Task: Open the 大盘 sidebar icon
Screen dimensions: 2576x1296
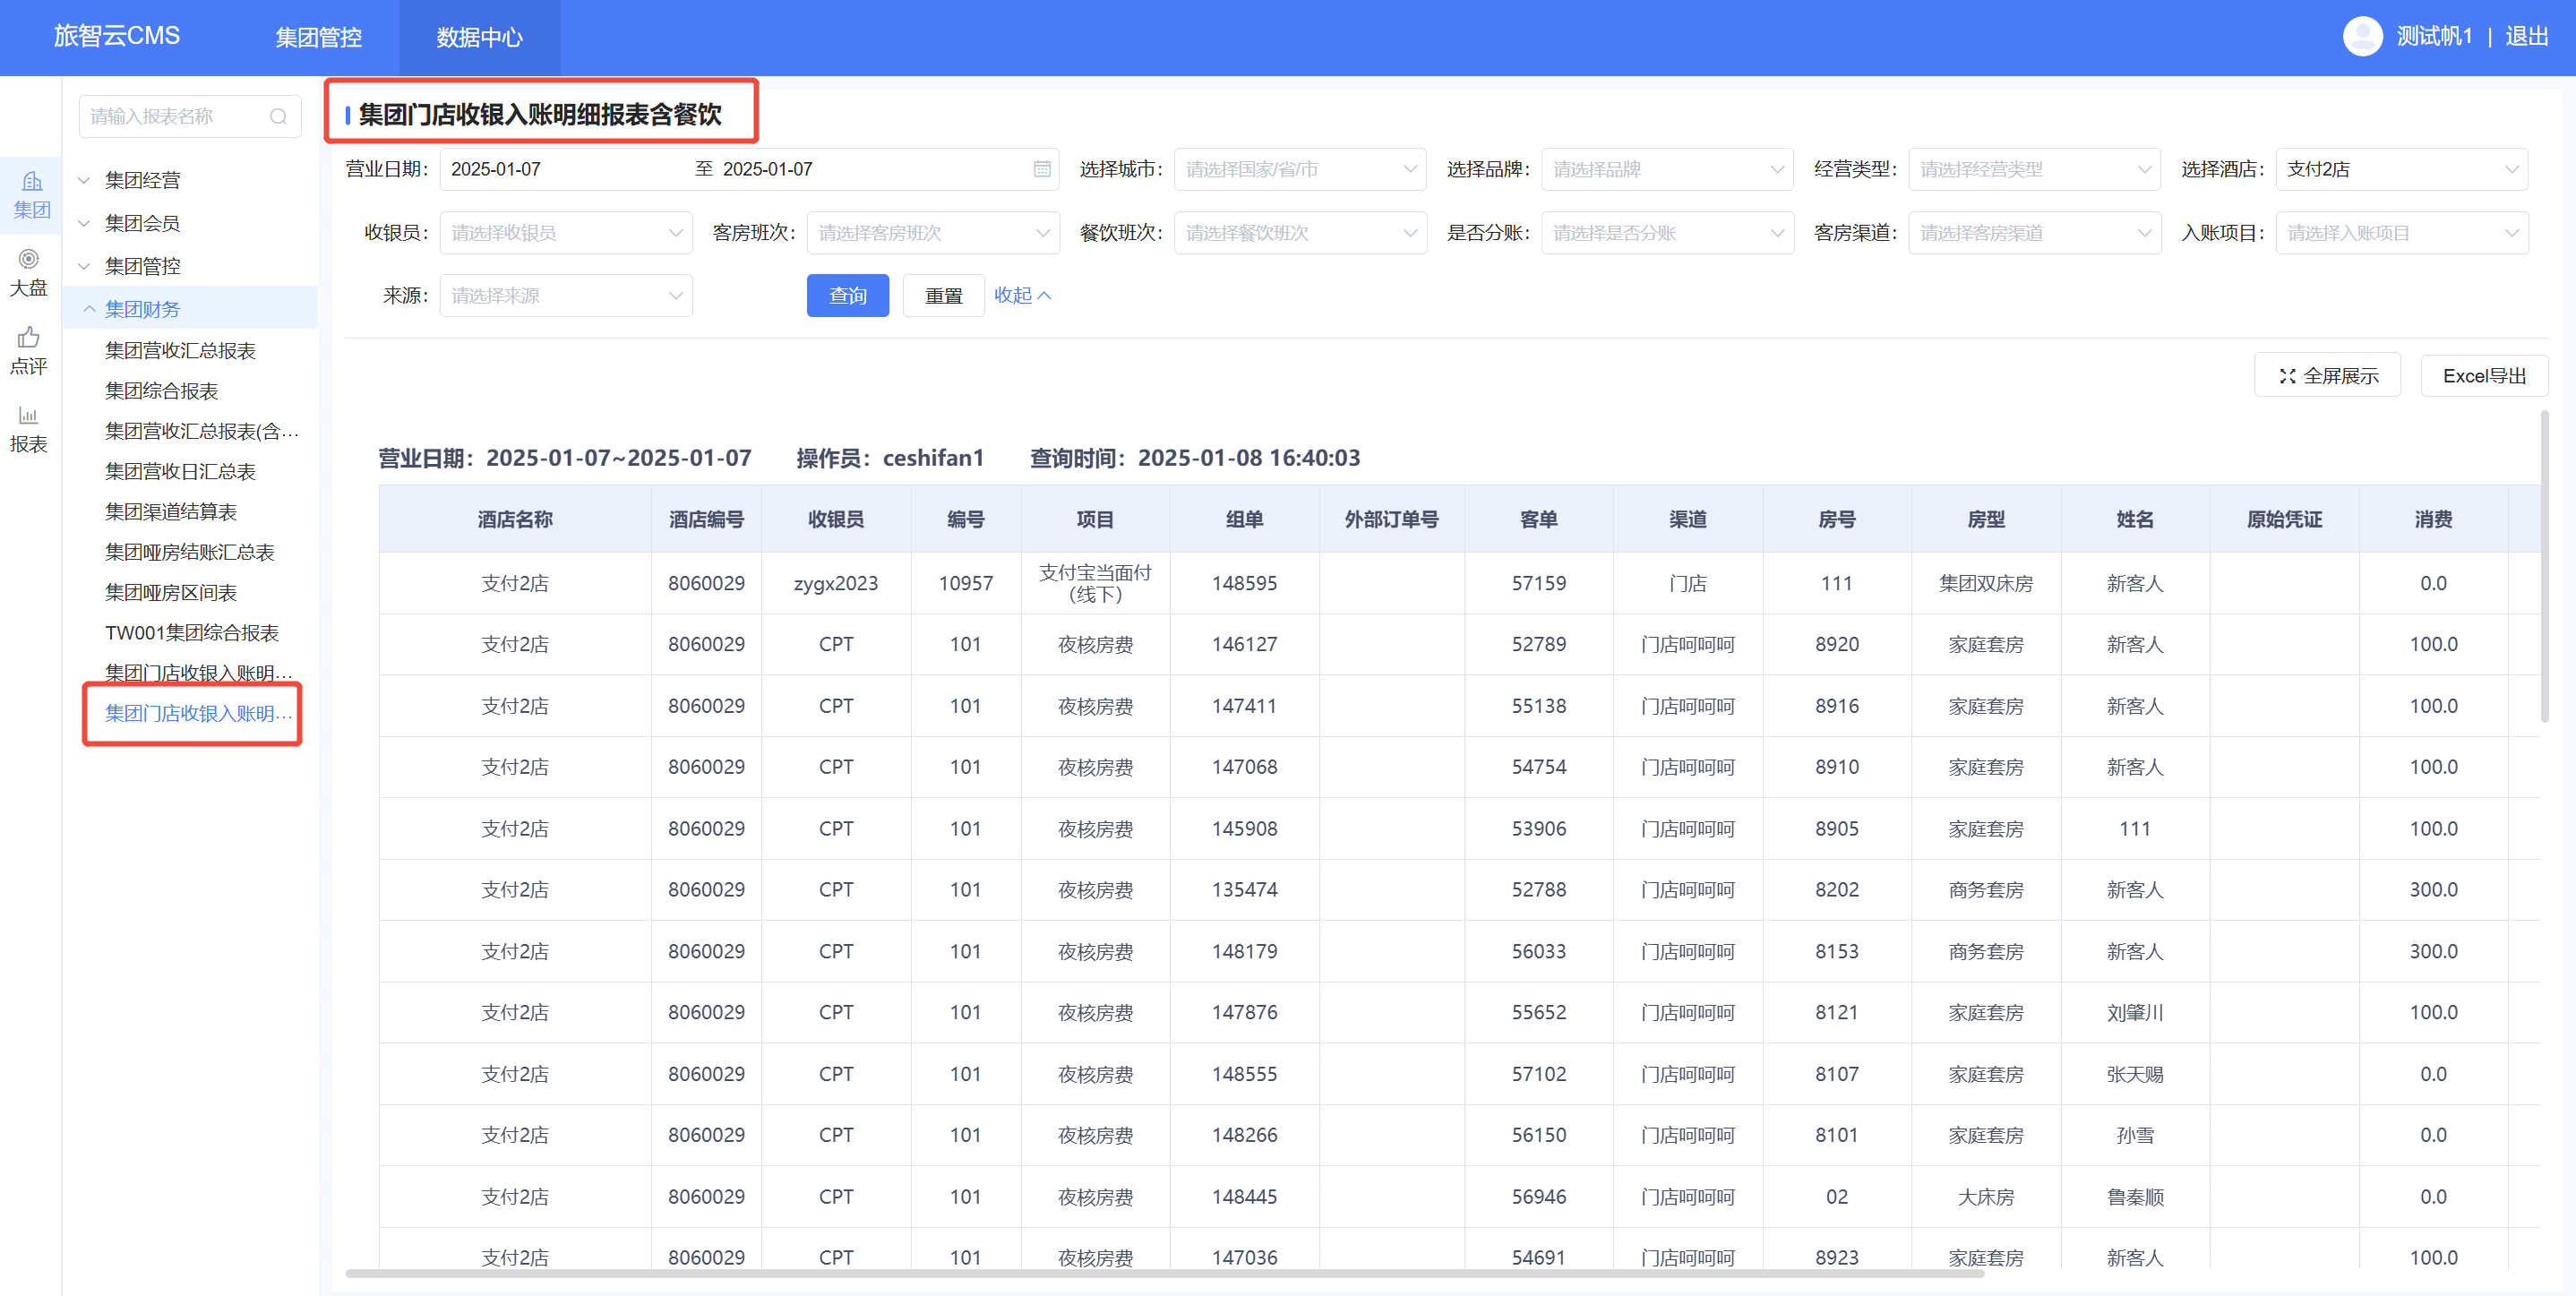Action: click(30, 273)
